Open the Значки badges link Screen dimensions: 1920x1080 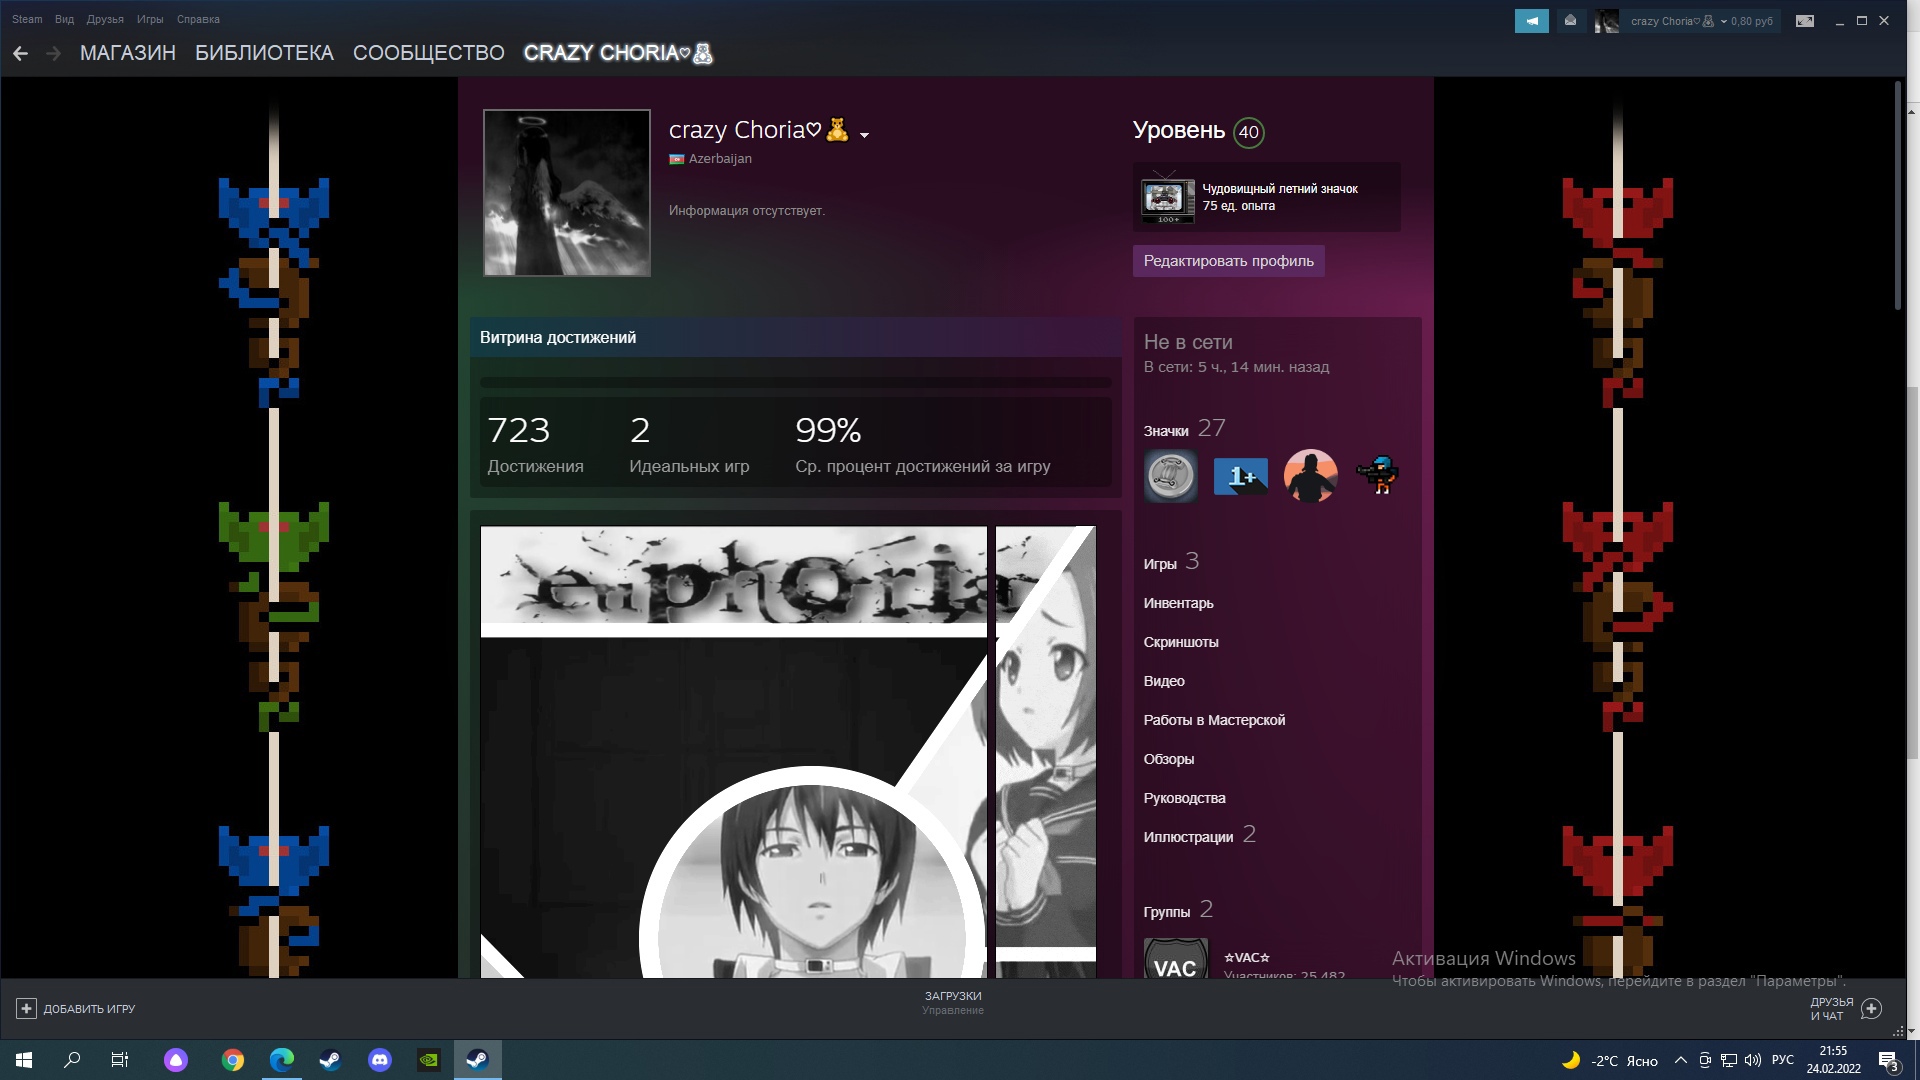tap(1166, 431)
